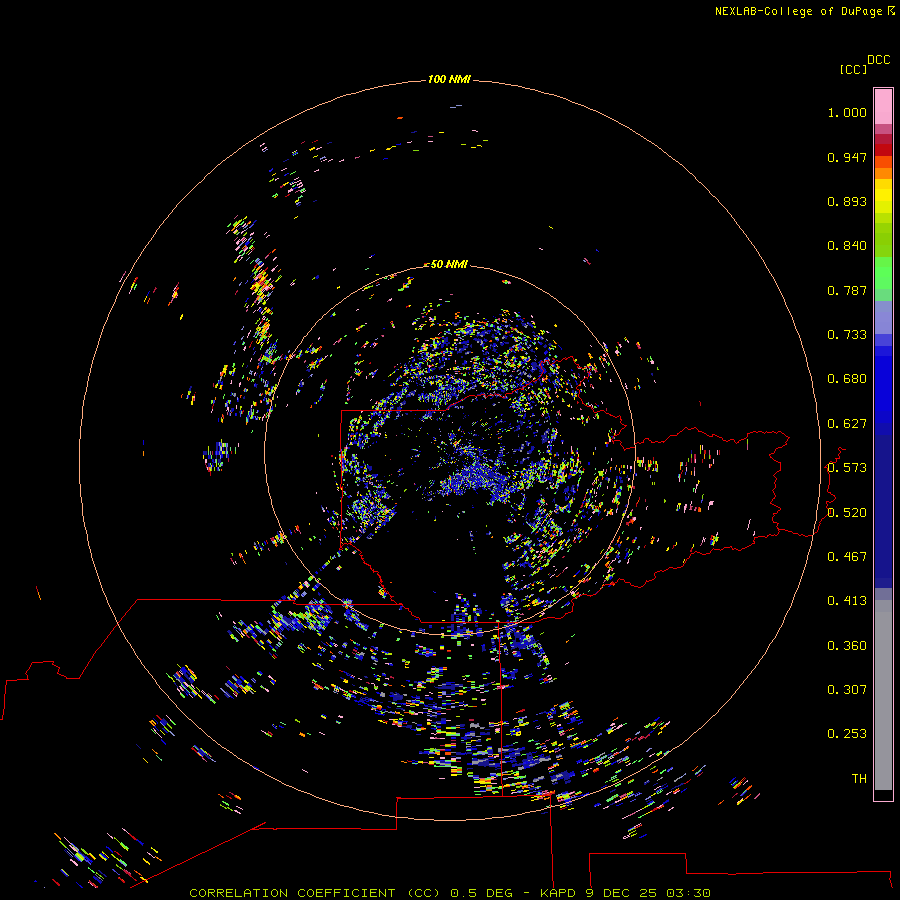Screen dimensions: 900x900
Task: Click the 100 NMI range ring label
Action: 448,79
